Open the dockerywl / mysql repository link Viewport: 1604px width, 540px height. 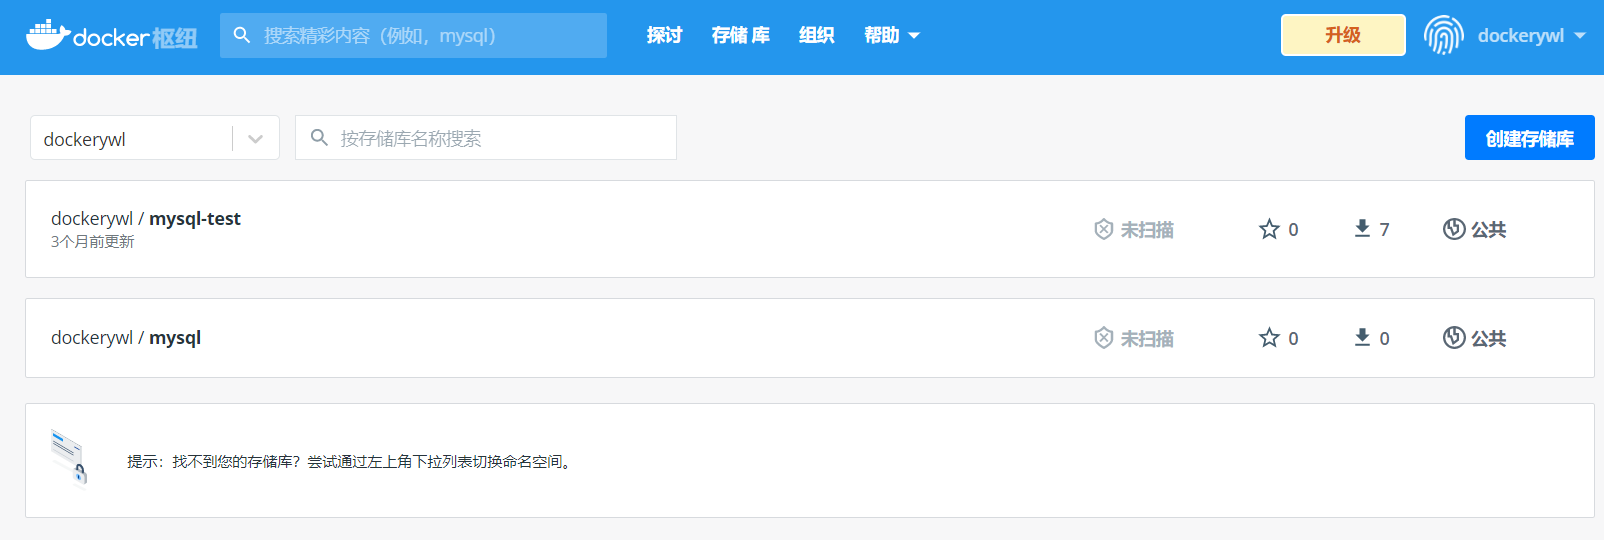[126, 338]
